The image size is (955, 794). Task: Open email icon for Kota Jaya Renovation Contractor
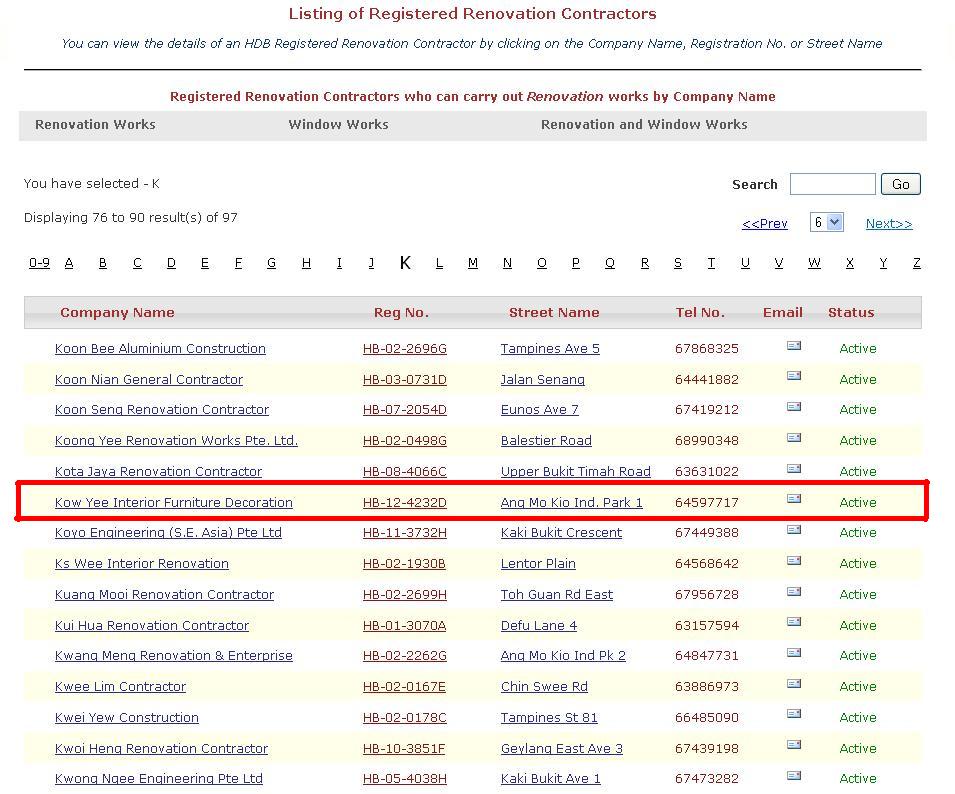point(794,468)
